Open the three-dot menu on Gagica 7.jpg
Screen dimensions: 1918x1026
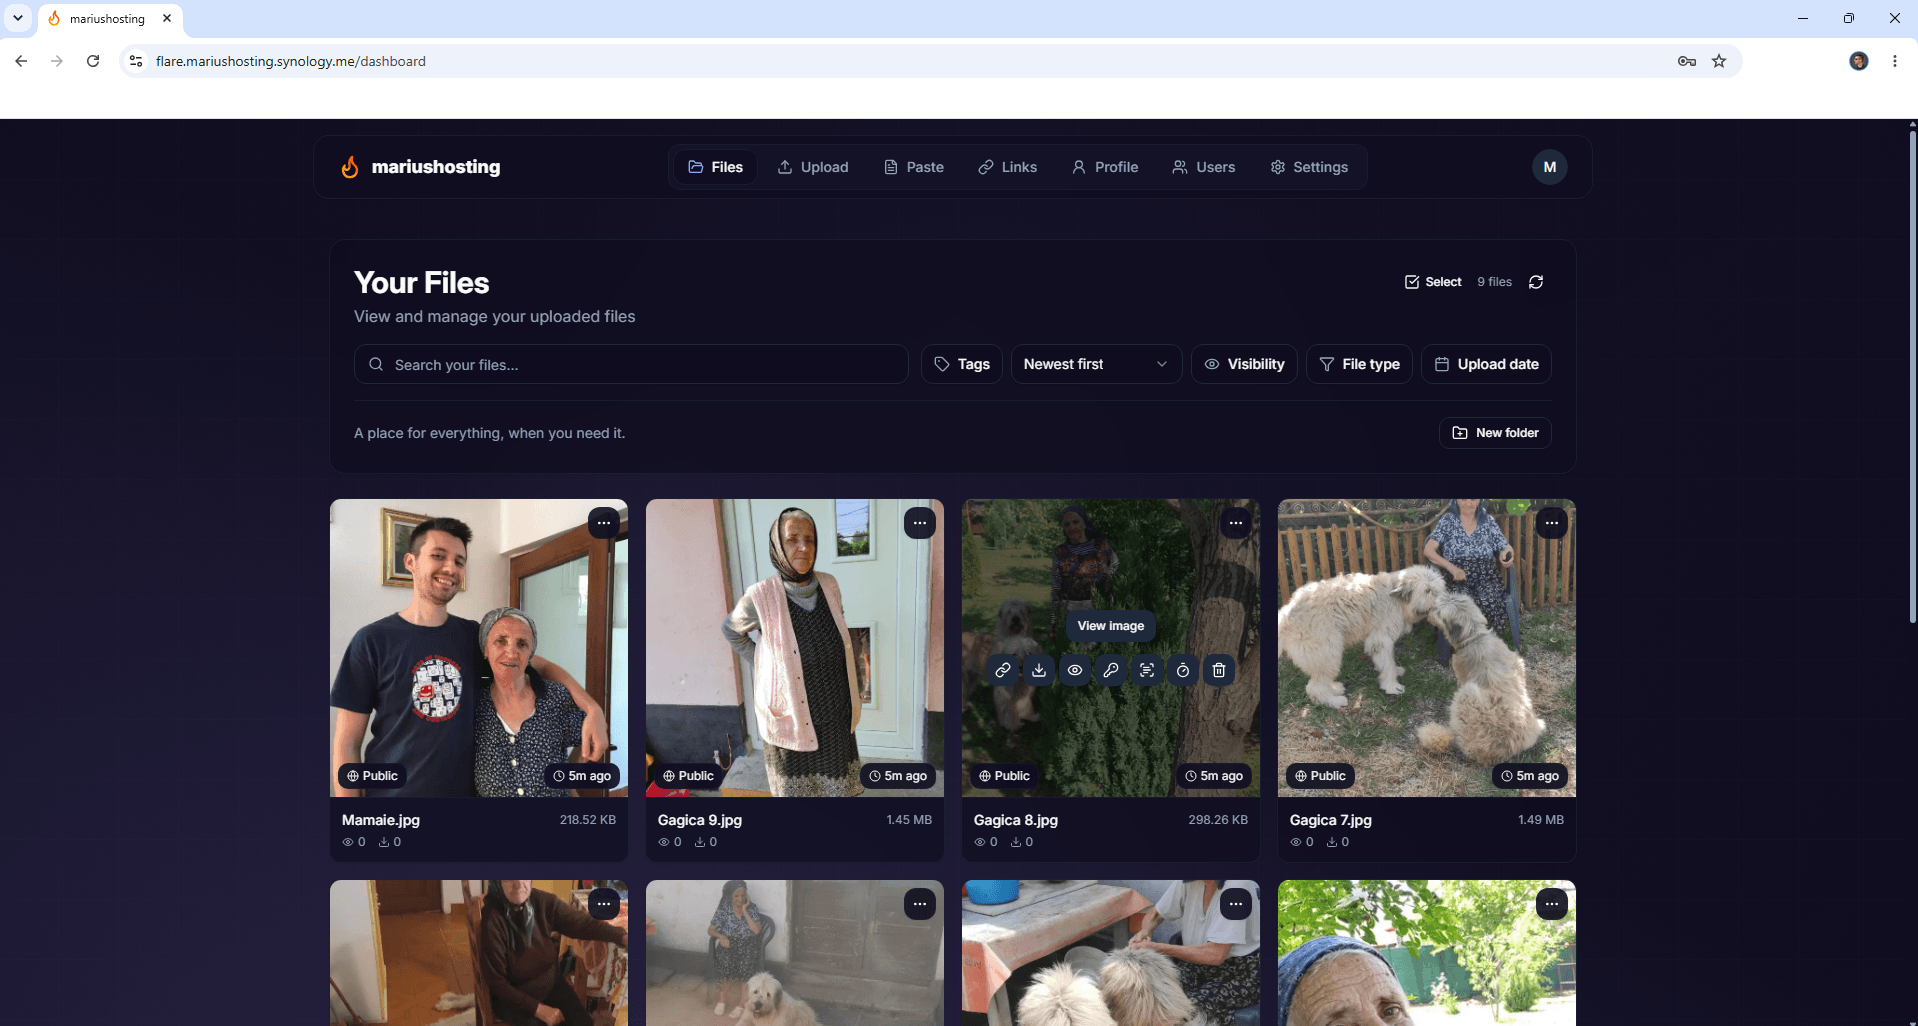(1552, 523)
